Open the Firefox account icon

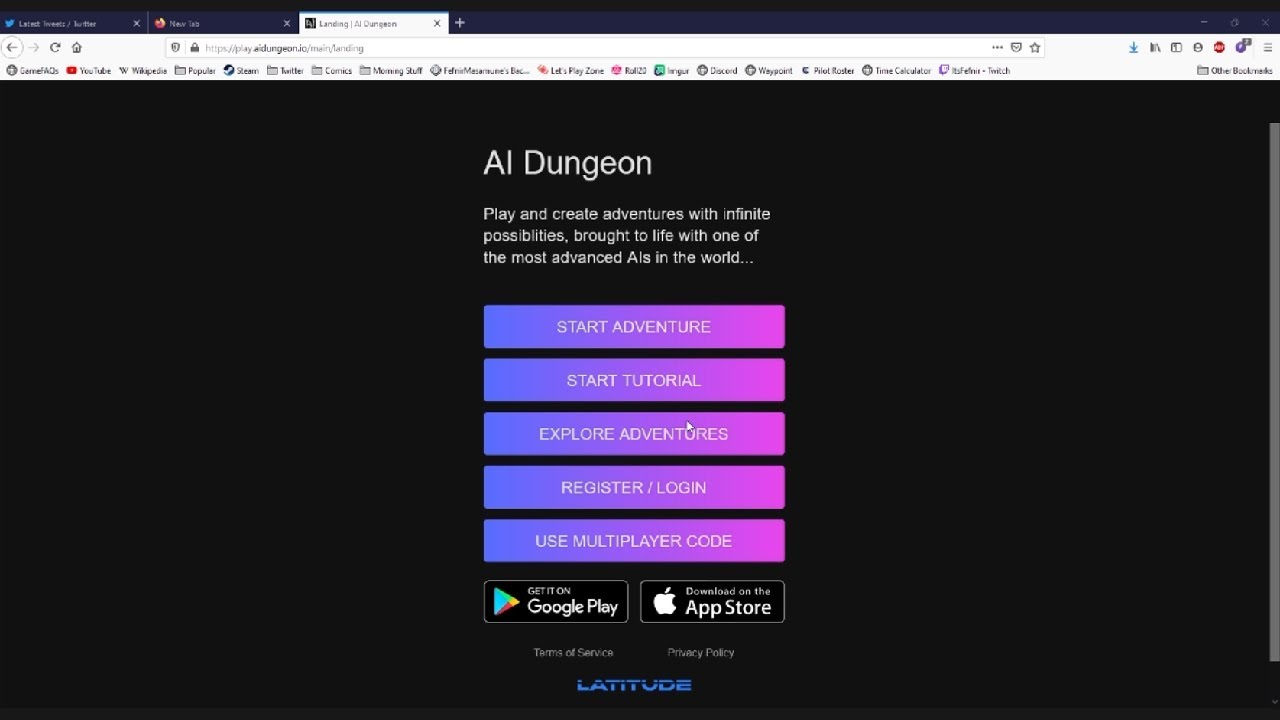[1198, 47]
